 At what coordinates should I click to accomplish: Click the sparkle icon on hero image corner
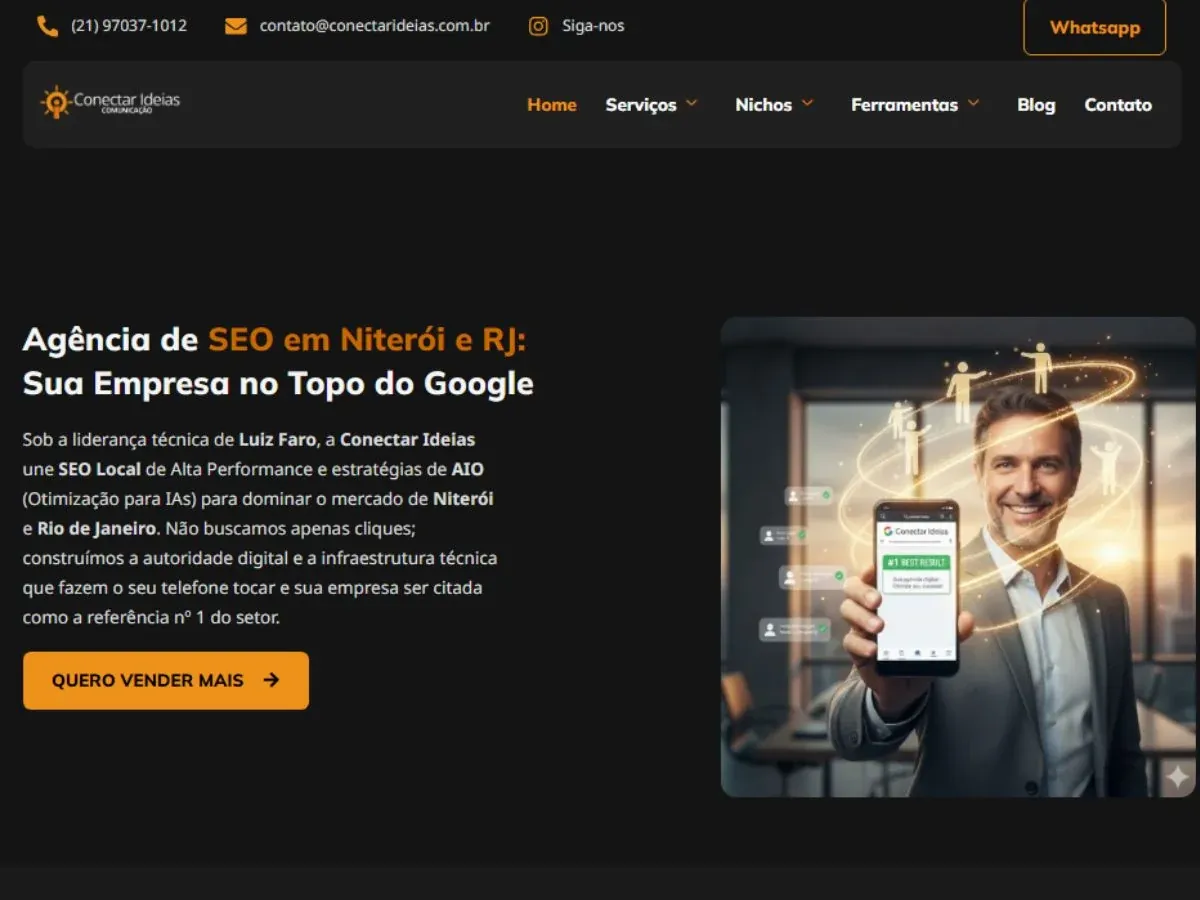(1178, 777)
